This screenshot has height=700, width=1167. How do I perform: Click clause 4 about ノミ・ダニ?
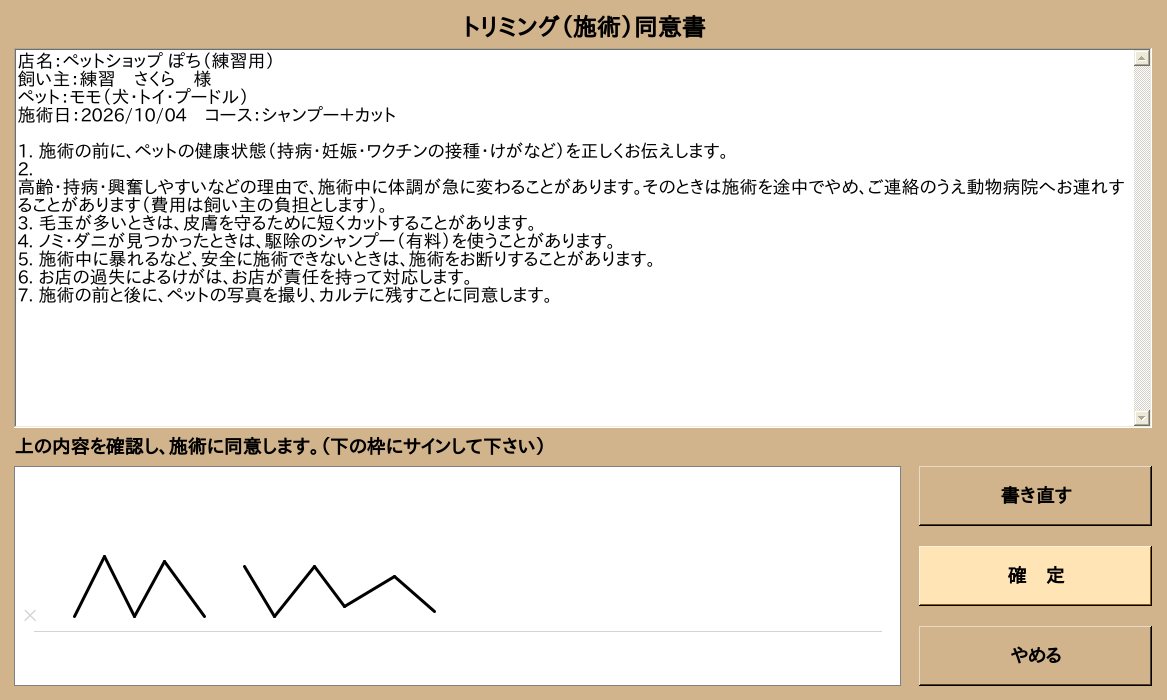click(x=317, y=241)
